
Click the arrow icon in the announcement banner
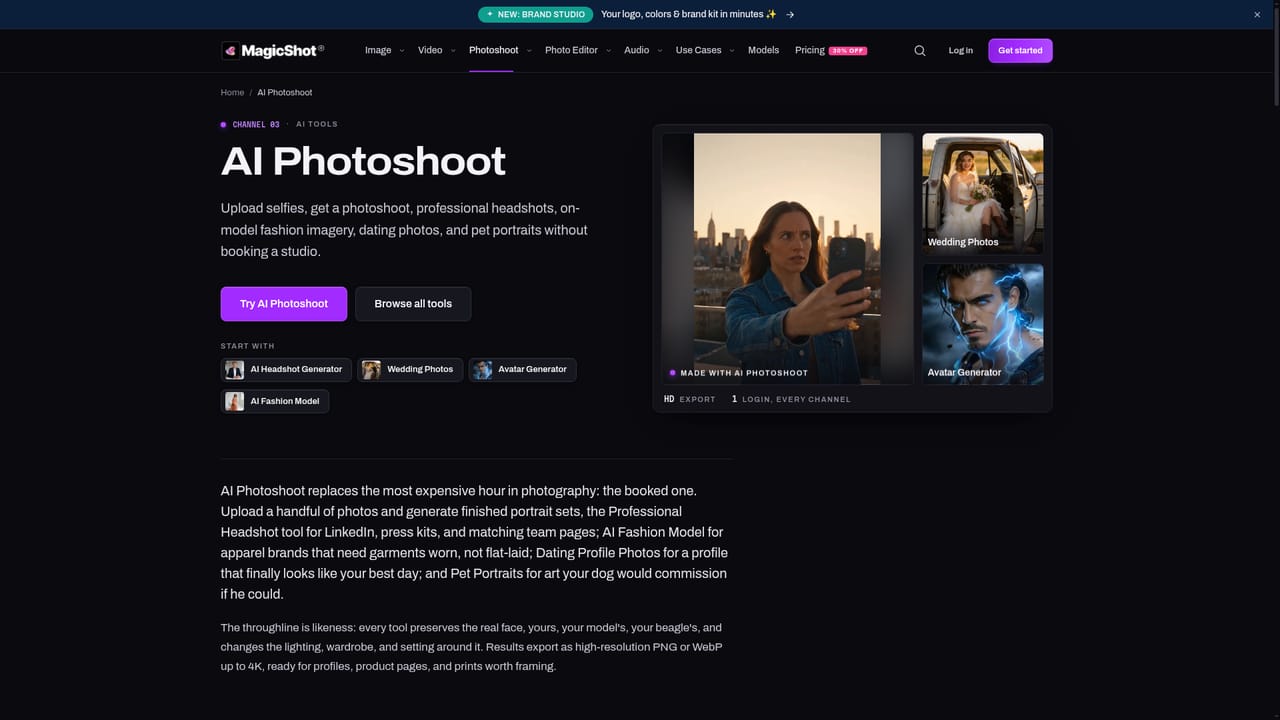tap(790, 14)
